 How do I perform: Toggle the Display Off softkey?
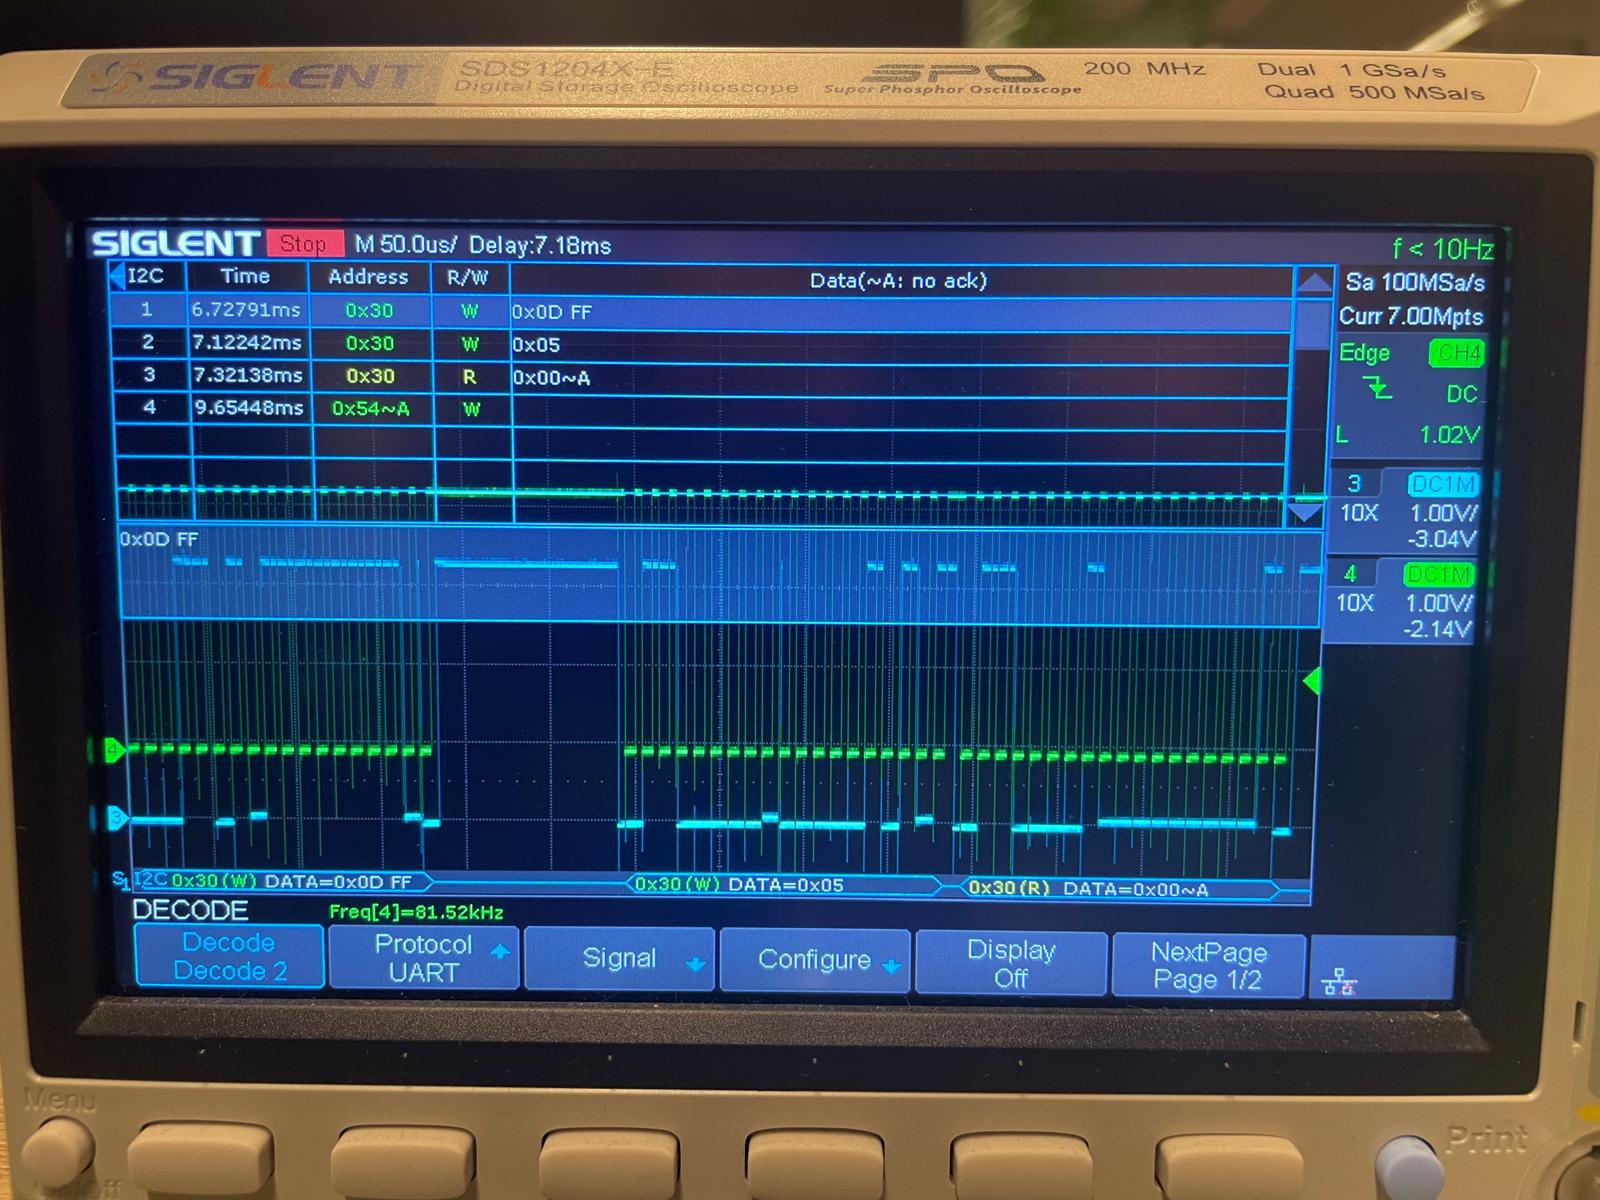(1010, 963)
